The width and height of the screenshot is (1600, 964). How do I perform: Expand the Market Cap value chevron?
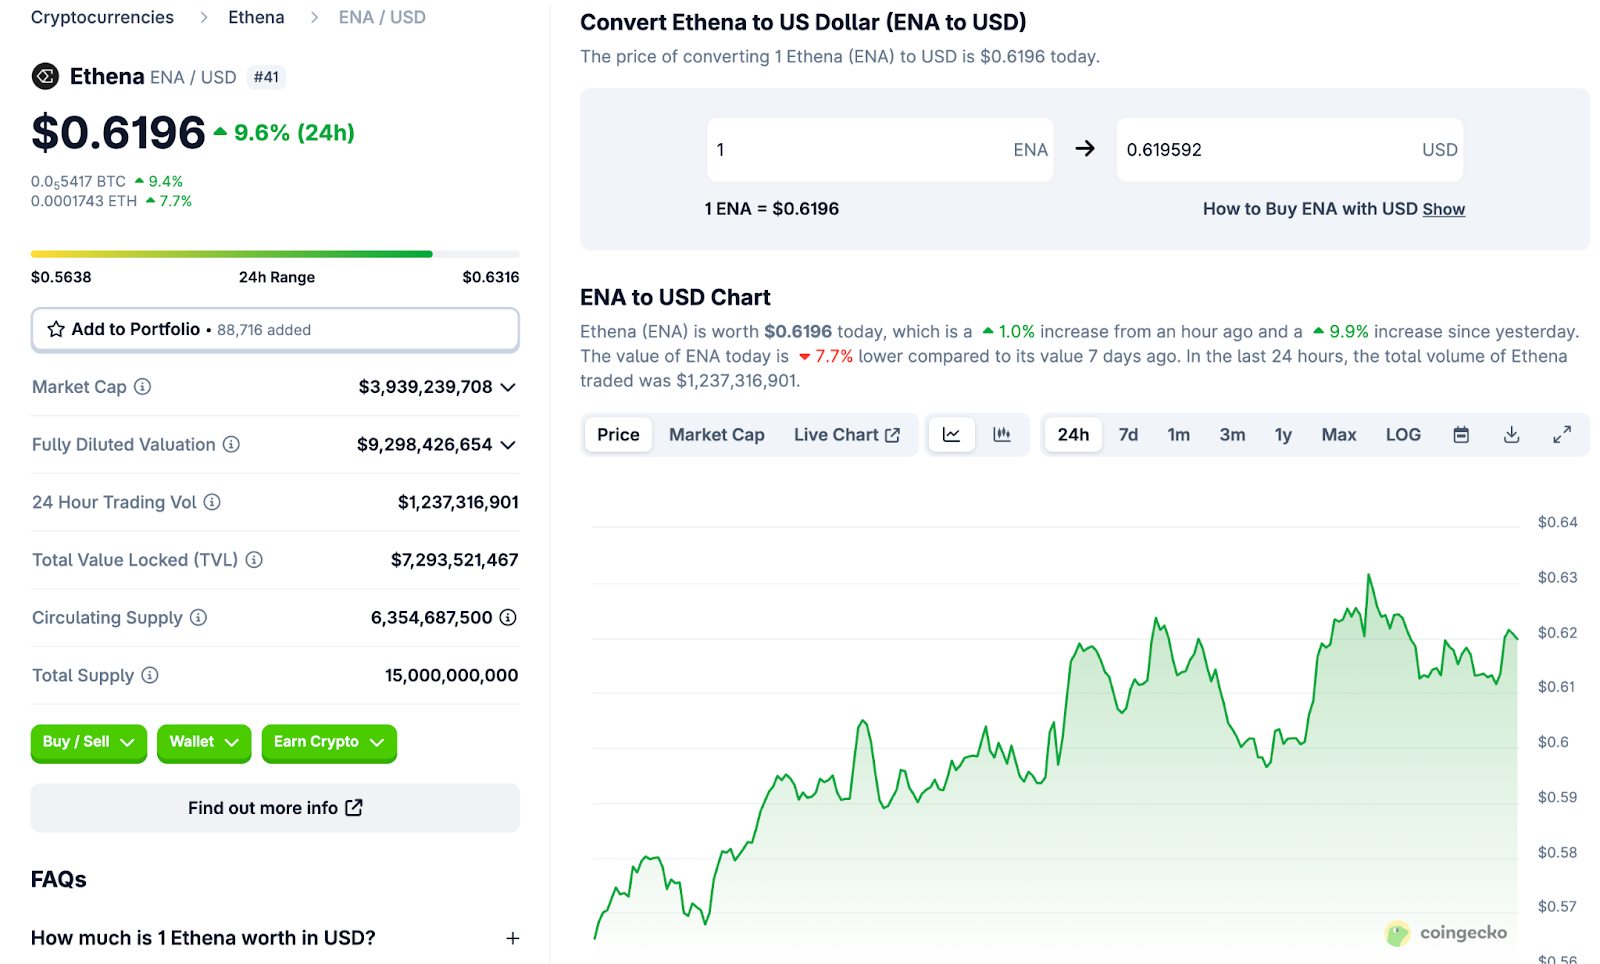click(508, 387)
